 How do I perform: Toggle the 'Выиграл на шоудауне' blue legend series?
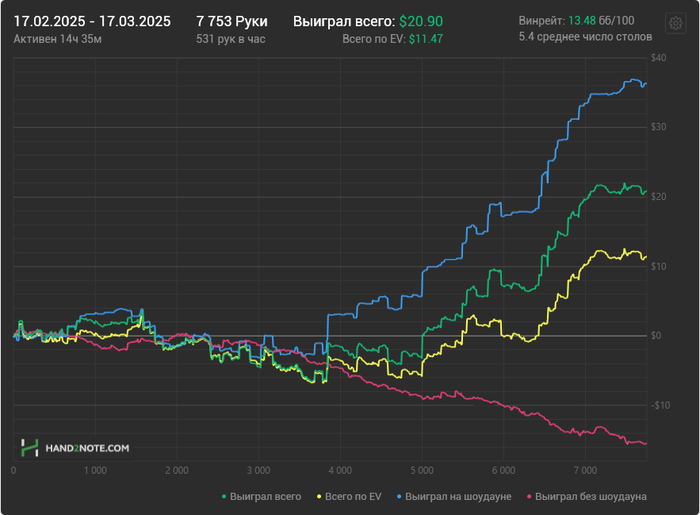pyautogui.click(x=454, y=496)
